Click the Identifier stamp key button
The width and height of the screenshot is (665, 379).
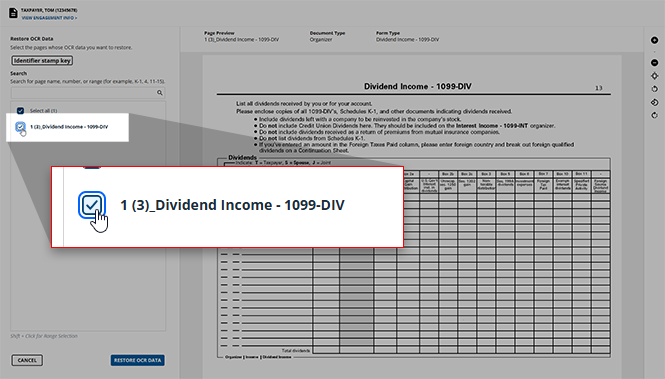pos(42,61)
